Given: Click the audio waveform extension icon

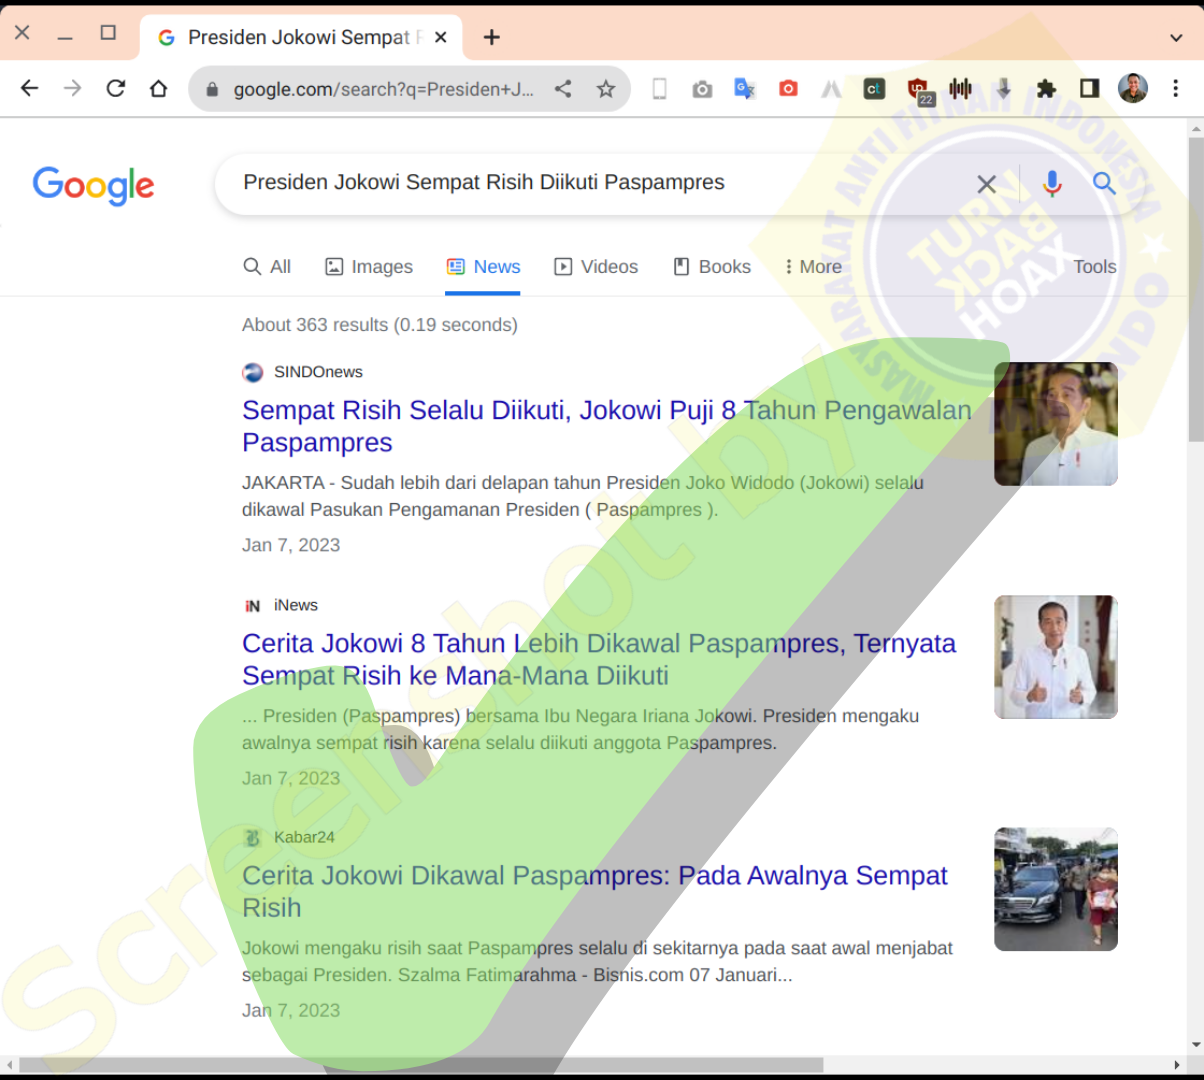Looking at the screenshot, I should [961, 89].
